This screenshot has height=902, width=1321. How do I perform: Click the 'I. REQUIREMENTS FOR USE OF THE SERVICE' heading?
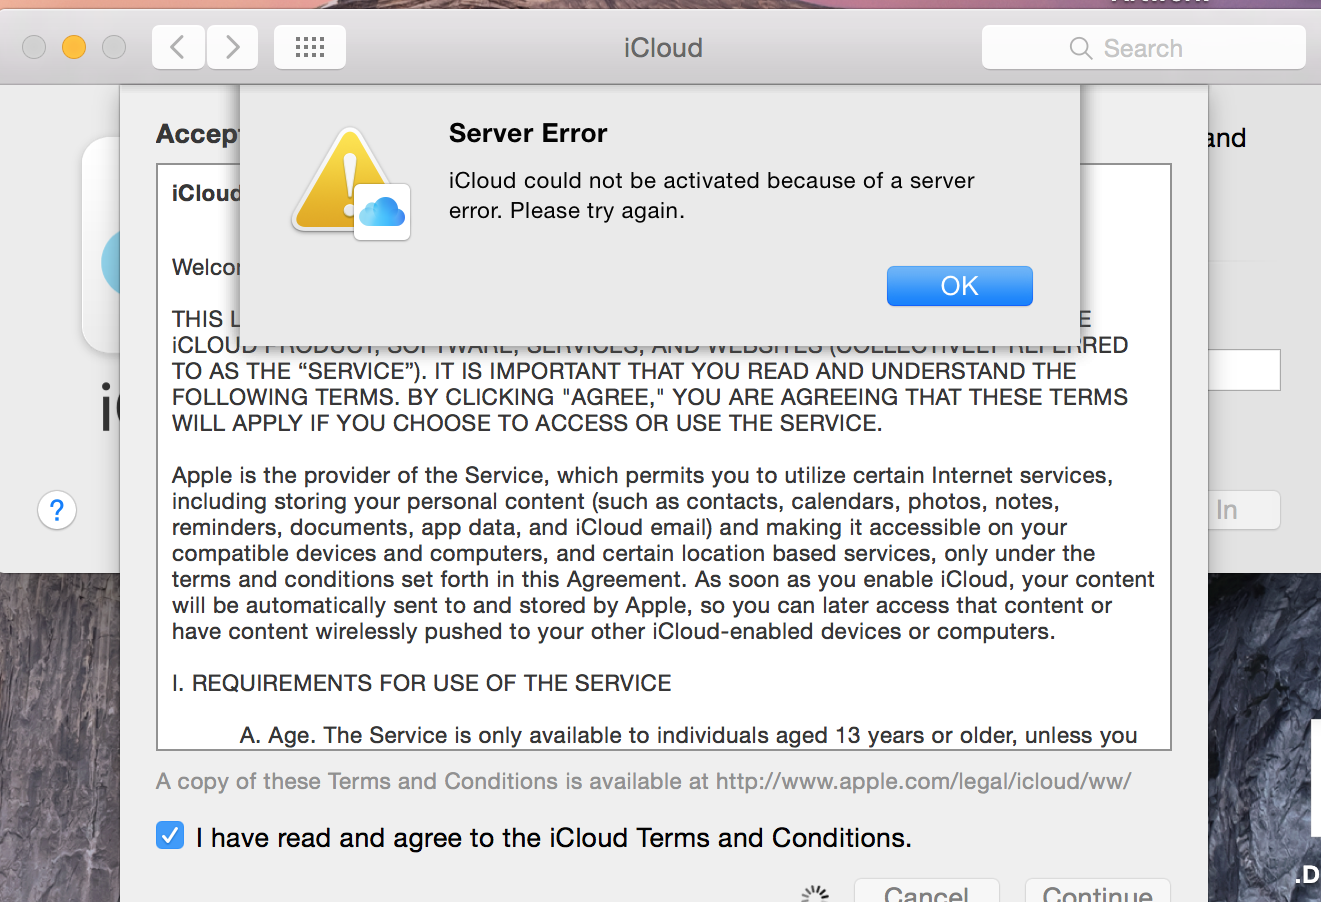tap(421, 683)
